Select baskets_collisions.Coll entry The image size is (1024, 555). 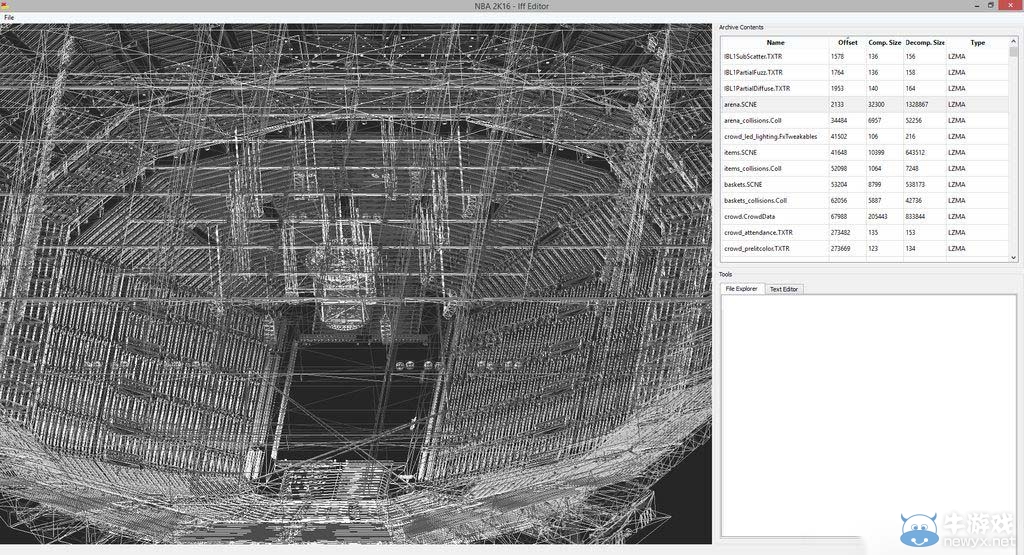[x=865, y=200]
